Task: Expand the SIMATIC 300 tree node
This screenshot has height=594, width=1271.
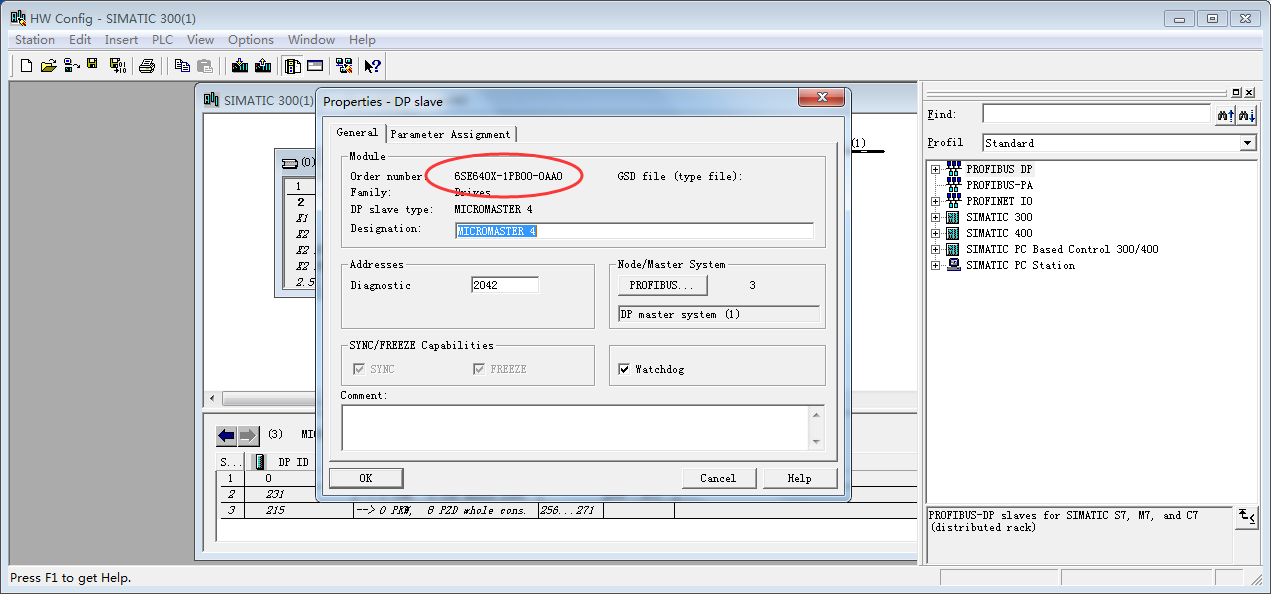Action: pyautogui.click(x=936, y=217)
